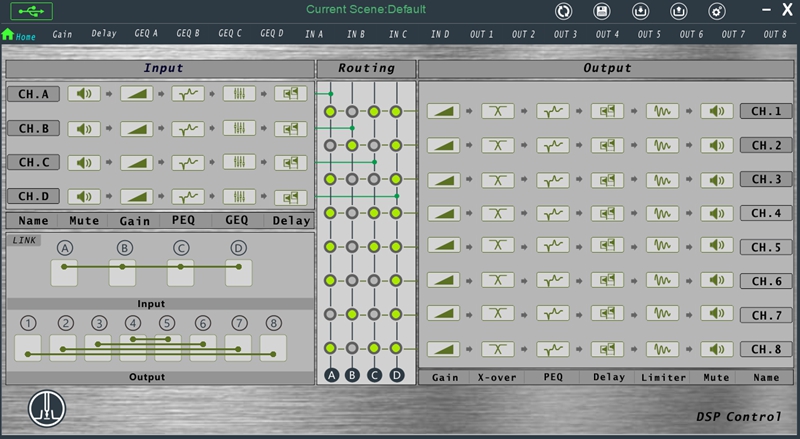The height and width of the screenshot is (439, 800).
Task: Toggle the input link box under B
Action: tap(123, 271)
